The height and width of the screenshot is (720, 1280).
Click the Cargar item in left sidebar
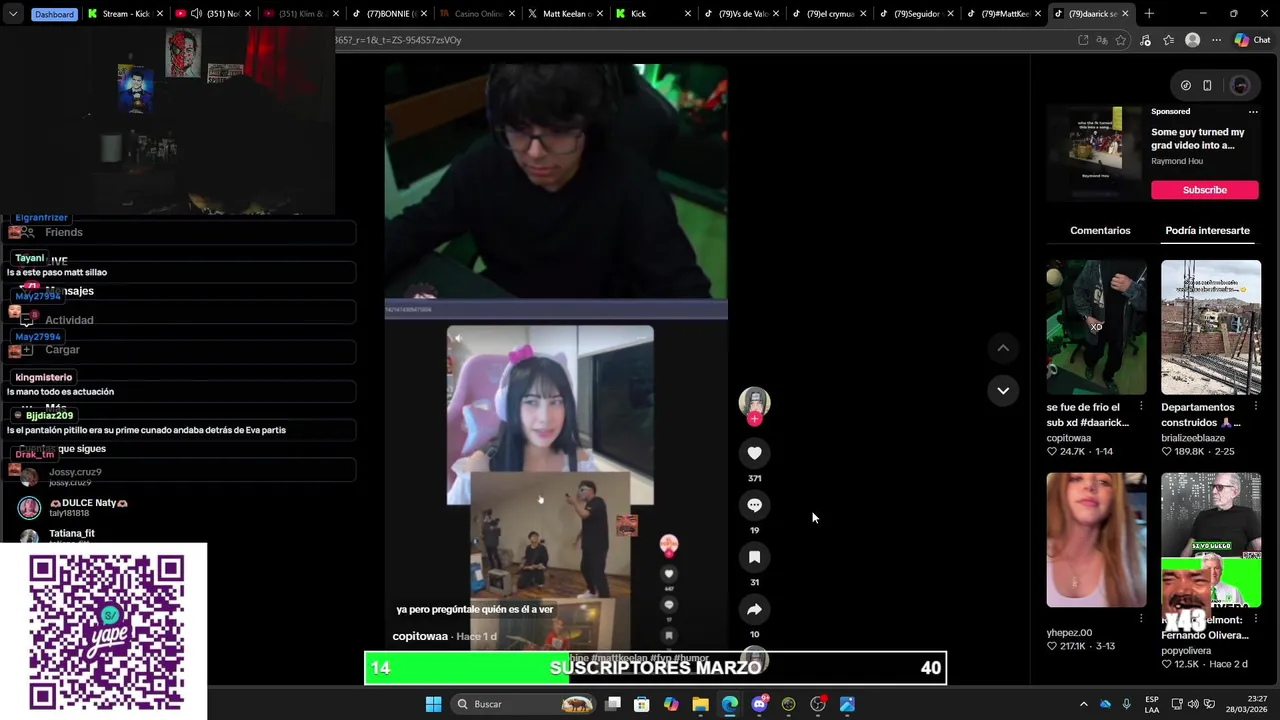[62, 350]
